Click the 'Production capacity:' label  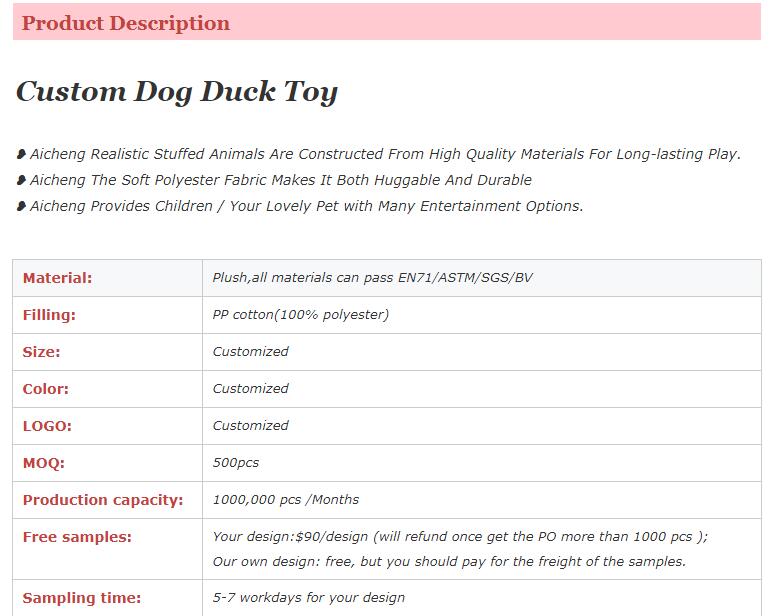103,500
